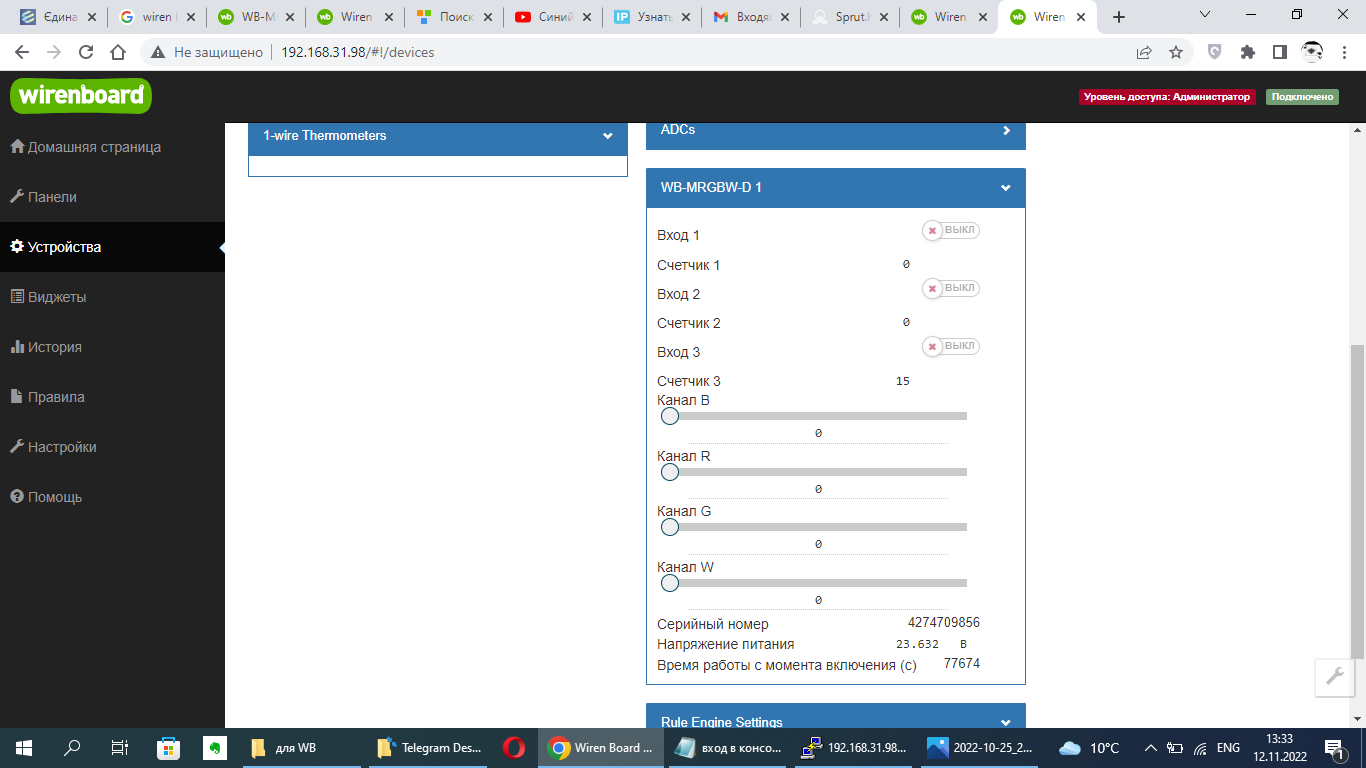Viewport: 1366px width, 768px height.
Task: Click the file icon beside Правила
Action: pyautogui.click(x=17, y=397)
